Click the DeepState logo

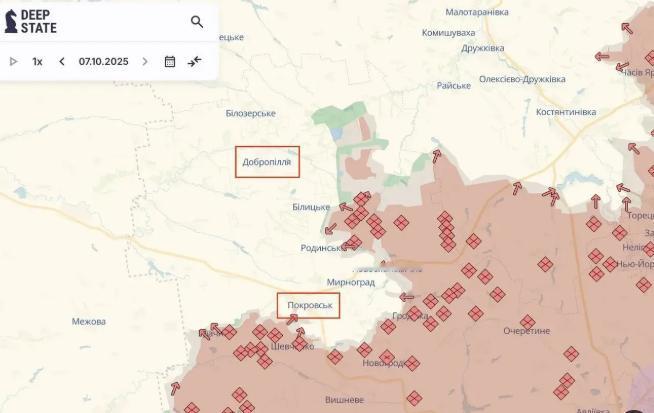click(30, 21)
